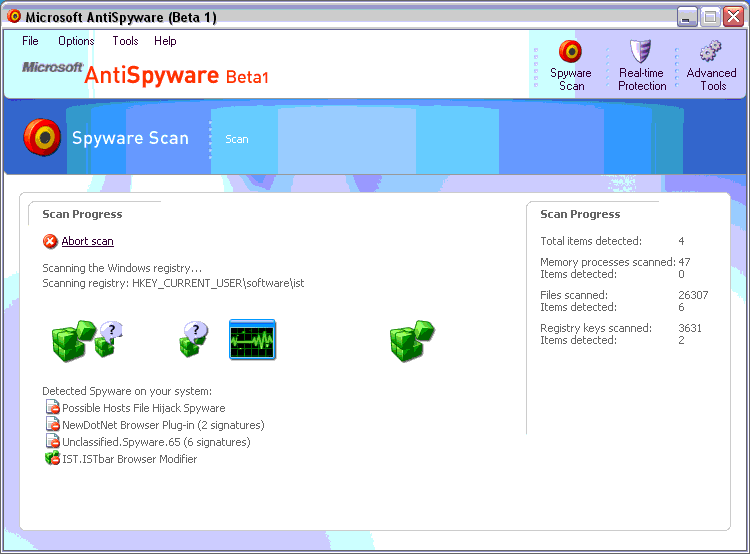Image resolution: width=750 pixels, height=554 pixels.
Task: Click the Abort scan link
Action: coord(88,241)
